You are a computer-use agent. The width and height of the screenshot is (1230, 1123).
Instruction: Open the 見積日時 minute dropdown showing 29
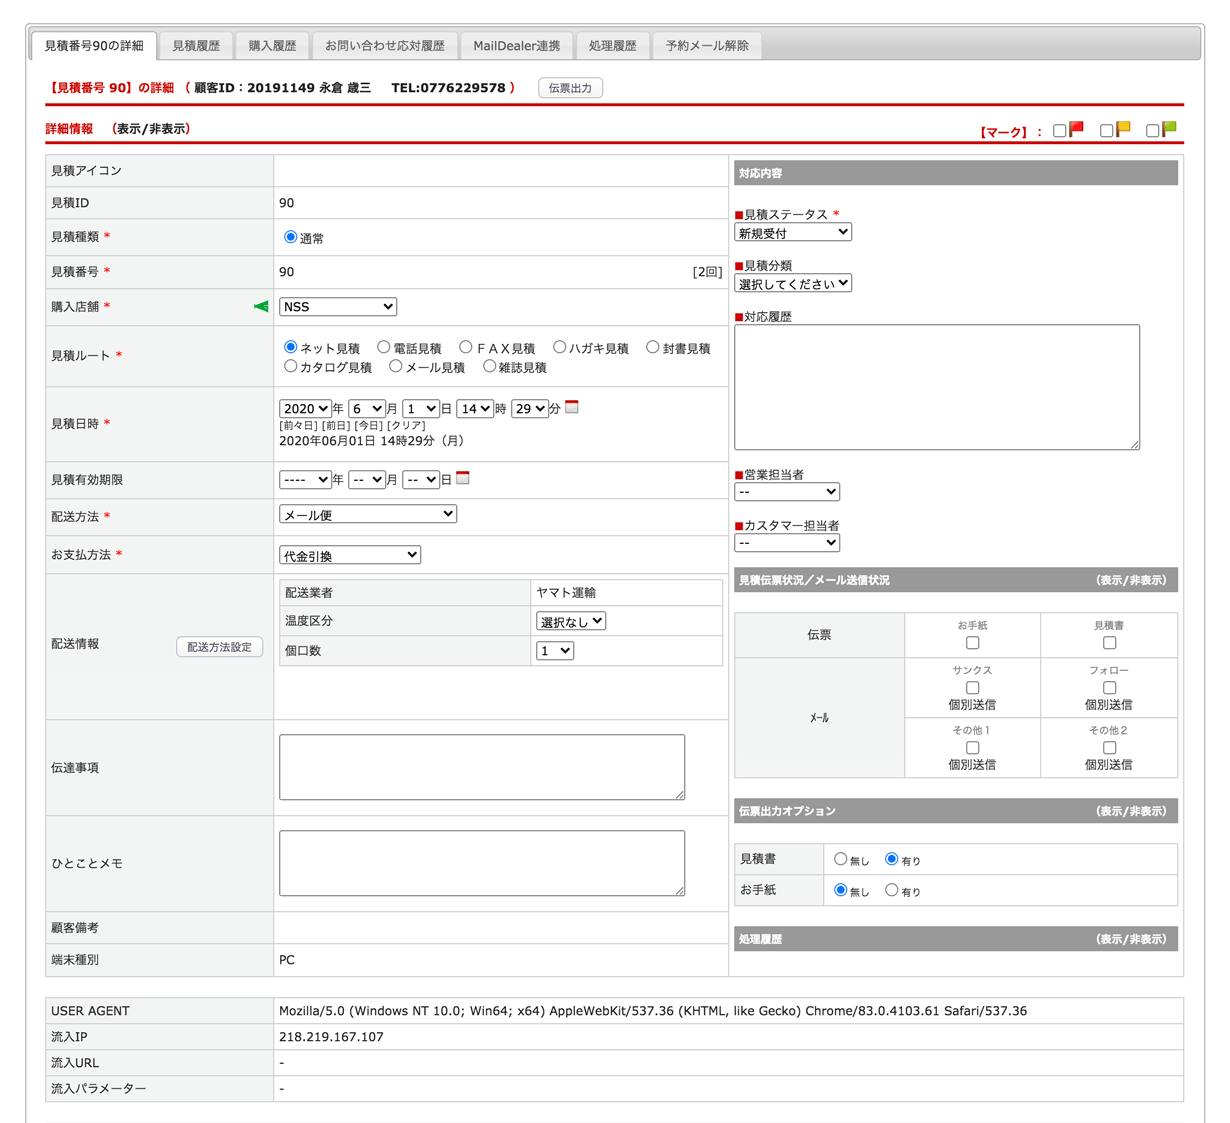[529, 408]
